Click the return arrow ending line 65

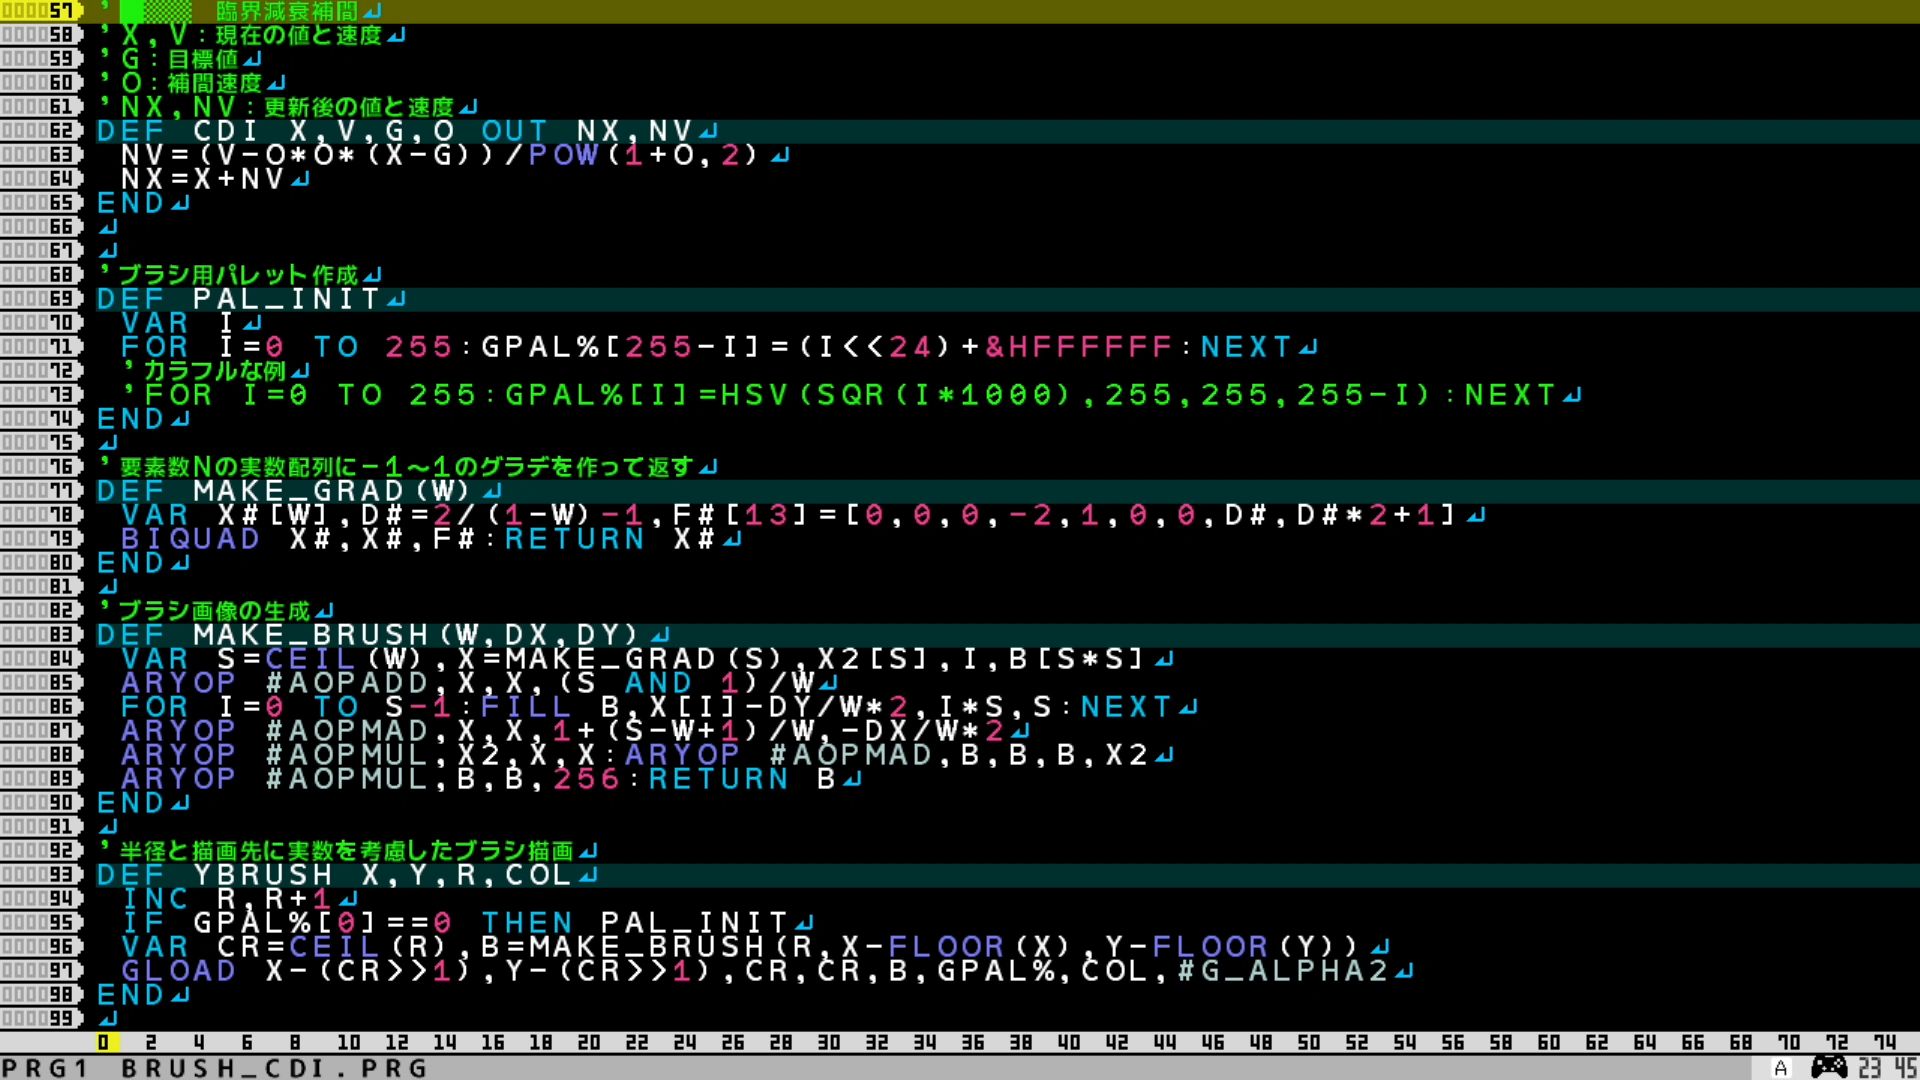coord(180,204)
